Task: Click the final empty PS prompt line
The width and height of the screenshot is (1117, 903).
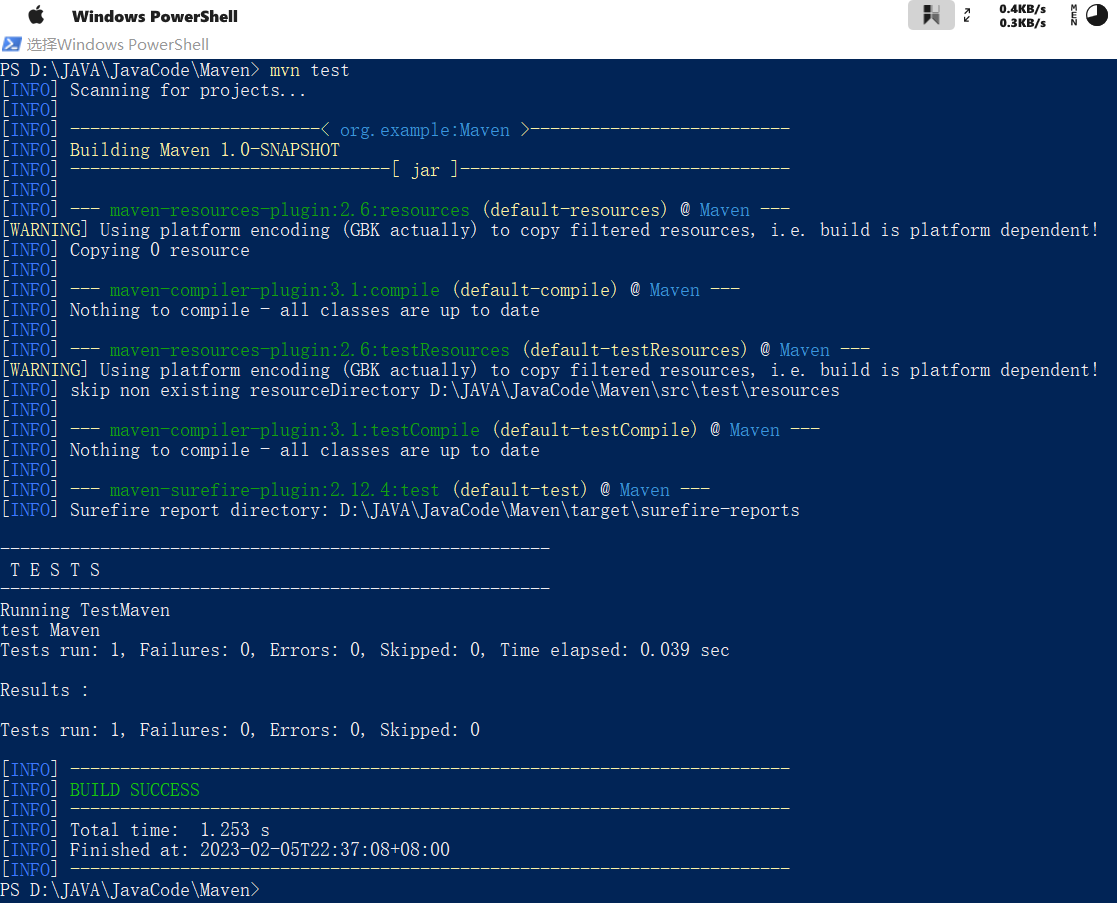Action: click(130, 890)
